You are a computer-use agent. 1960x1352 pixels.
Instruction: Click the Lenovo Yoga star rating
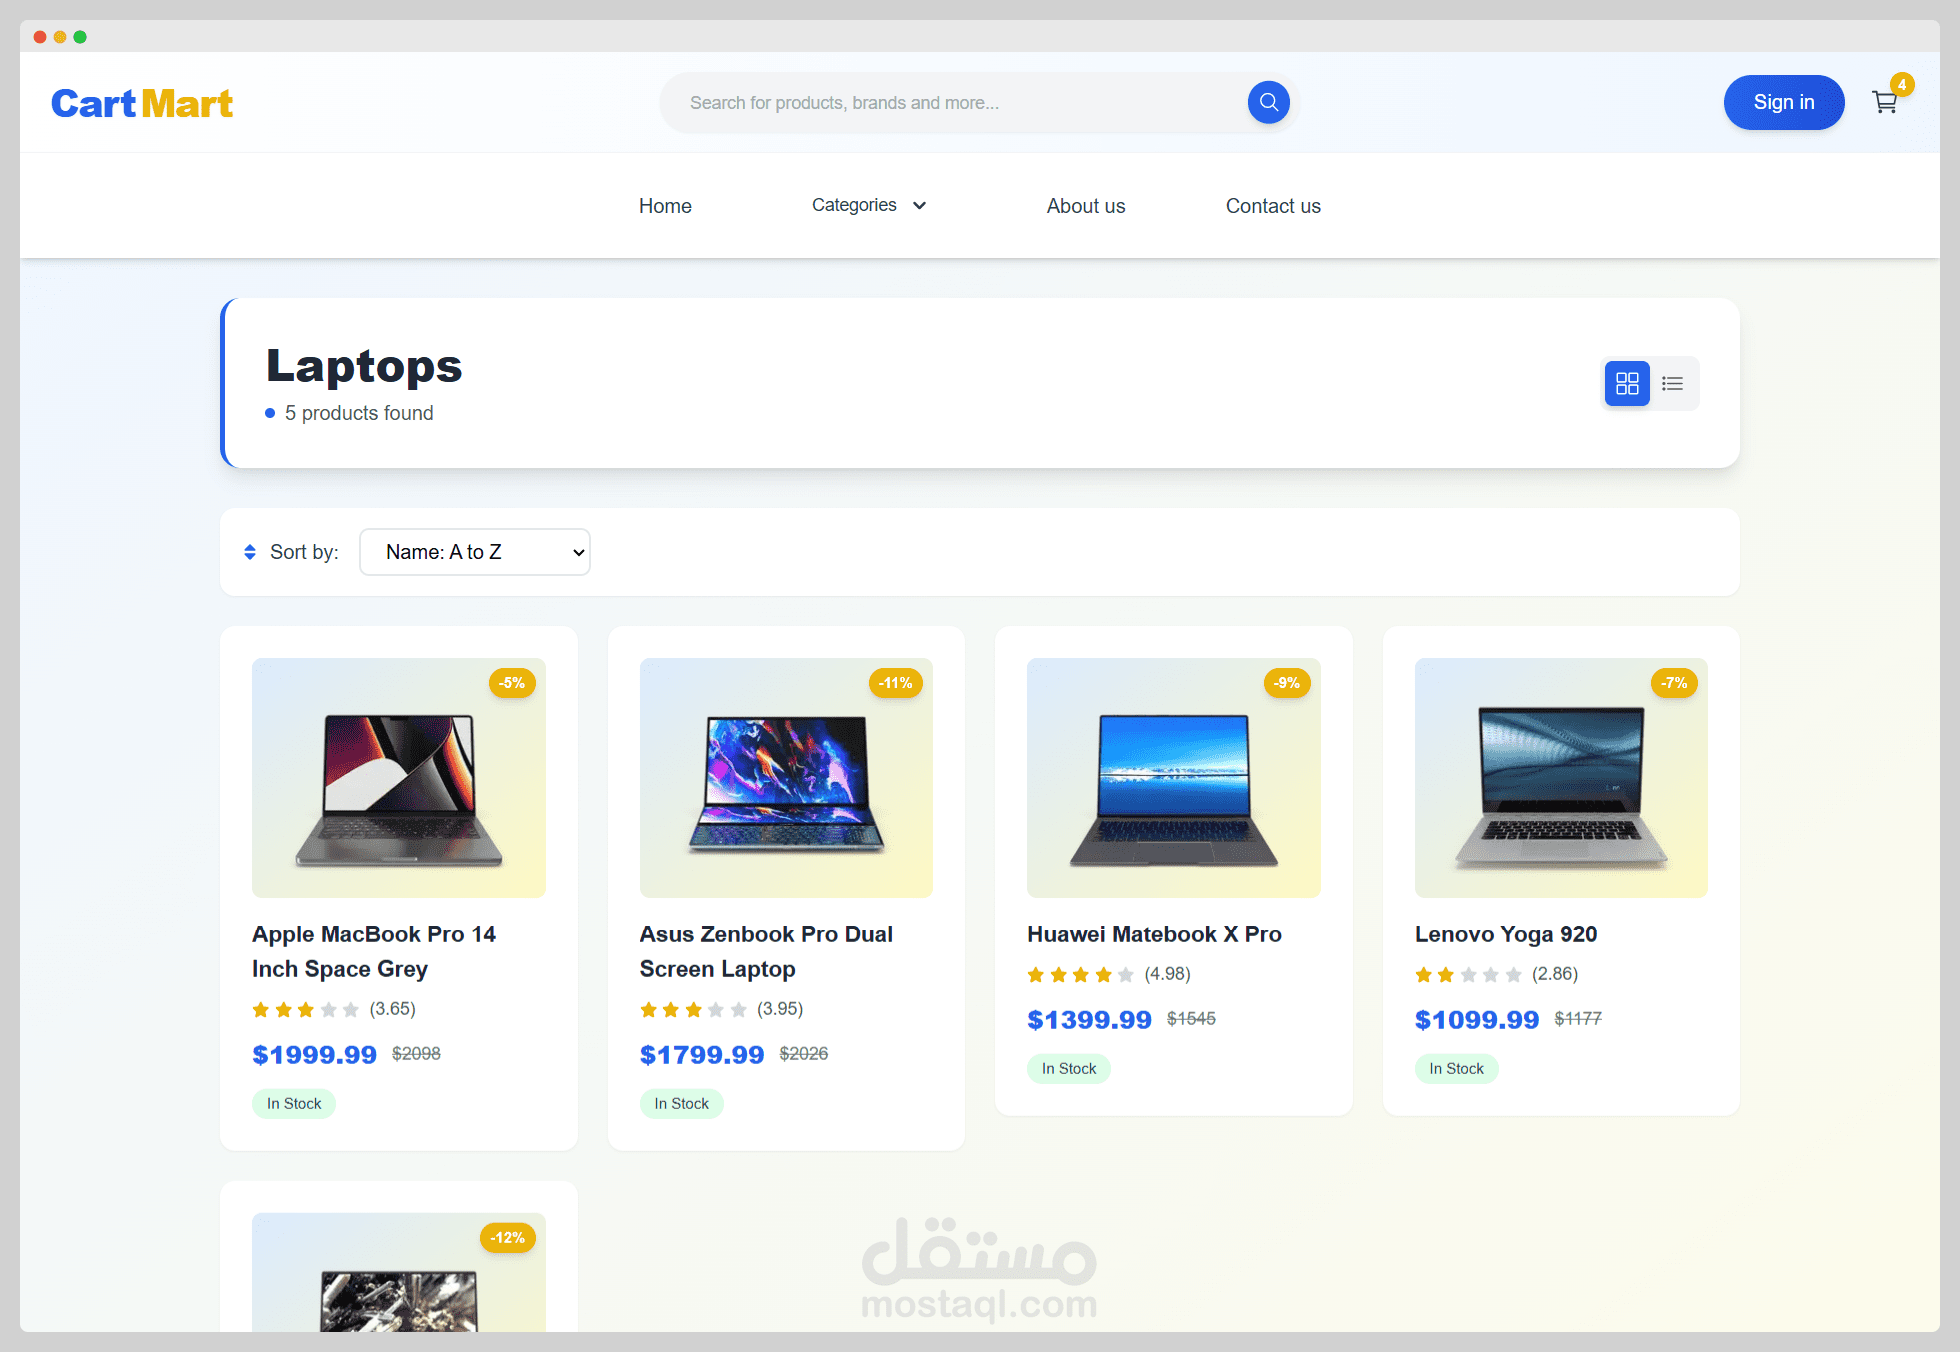click(x=1468, y=975)
